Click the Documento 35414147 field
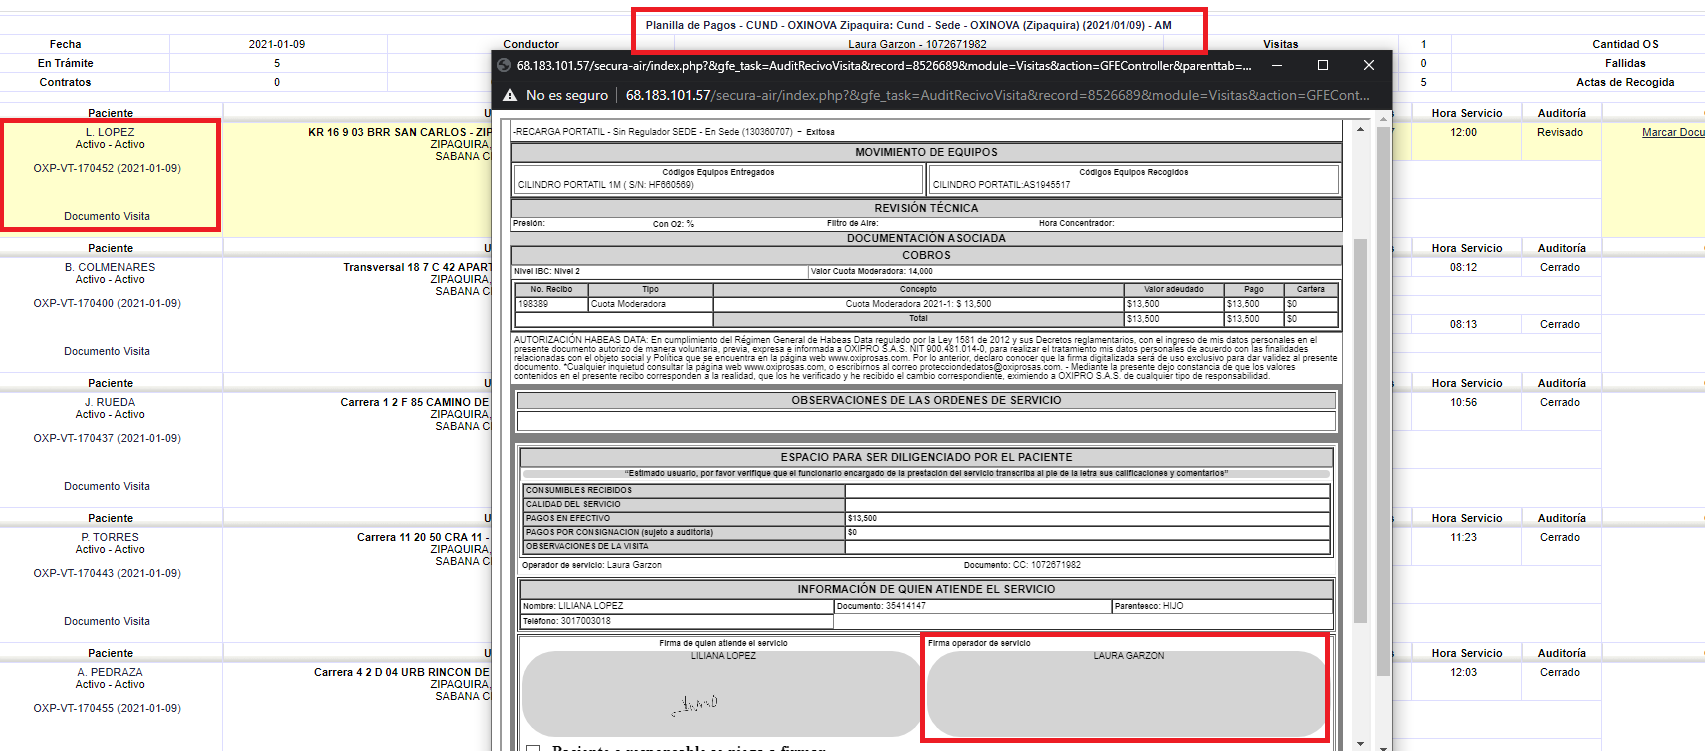The image size is (1705, 751). [973, 606]
